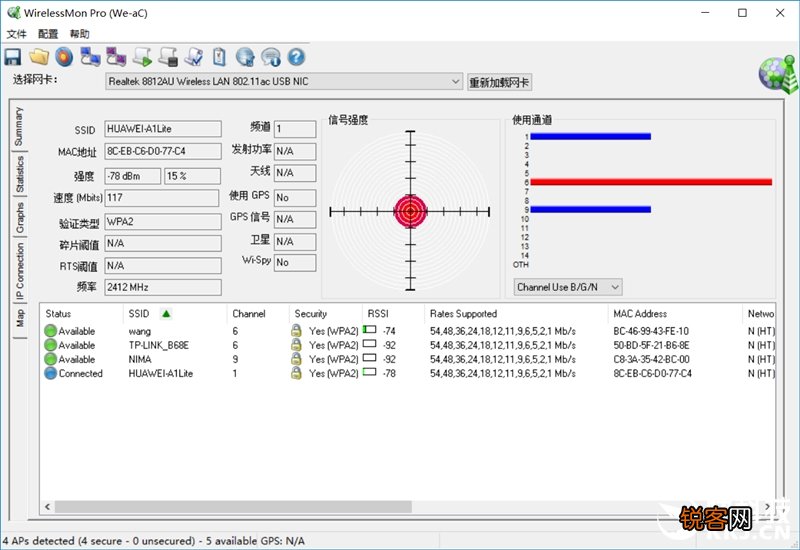Sort list by Security column header

pyautogui.click(x=326, y=314)
